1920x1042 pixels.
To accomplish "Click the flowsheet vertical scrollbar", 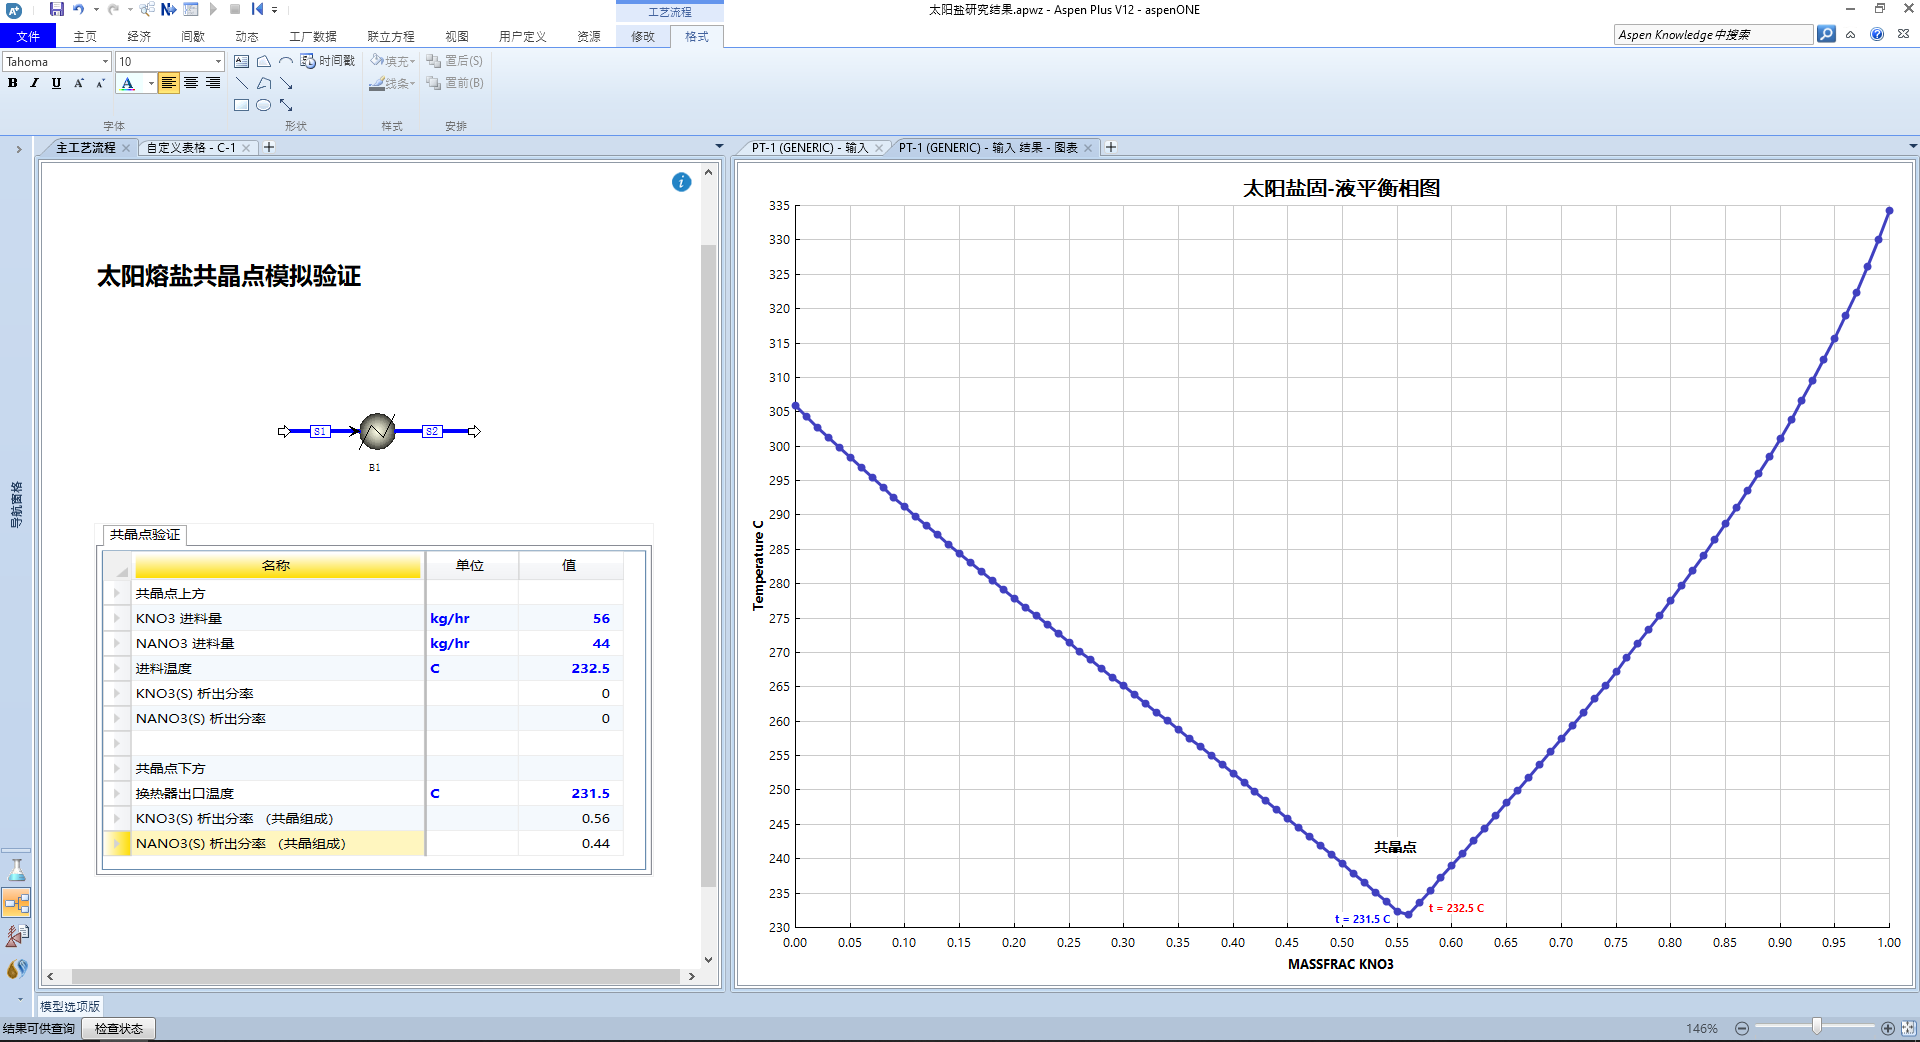I will coord(708,565).
